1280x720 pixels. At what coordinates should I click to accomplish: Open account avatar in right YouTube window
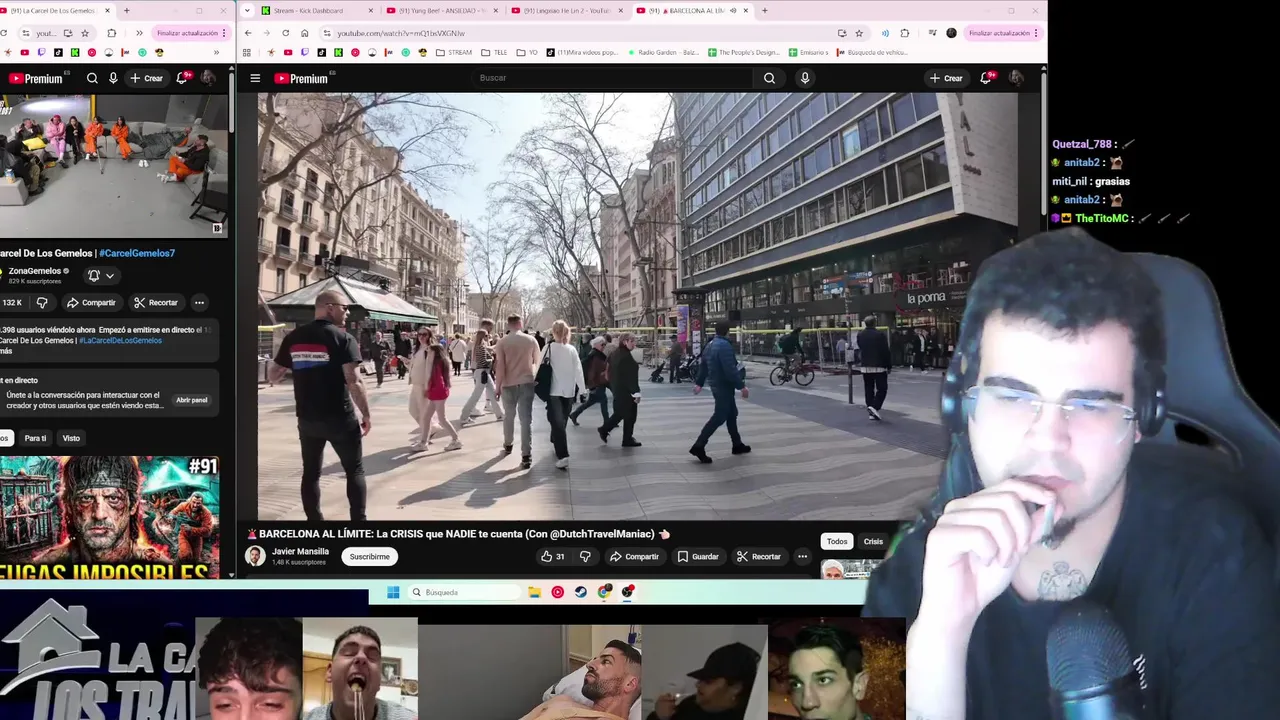1015,78
